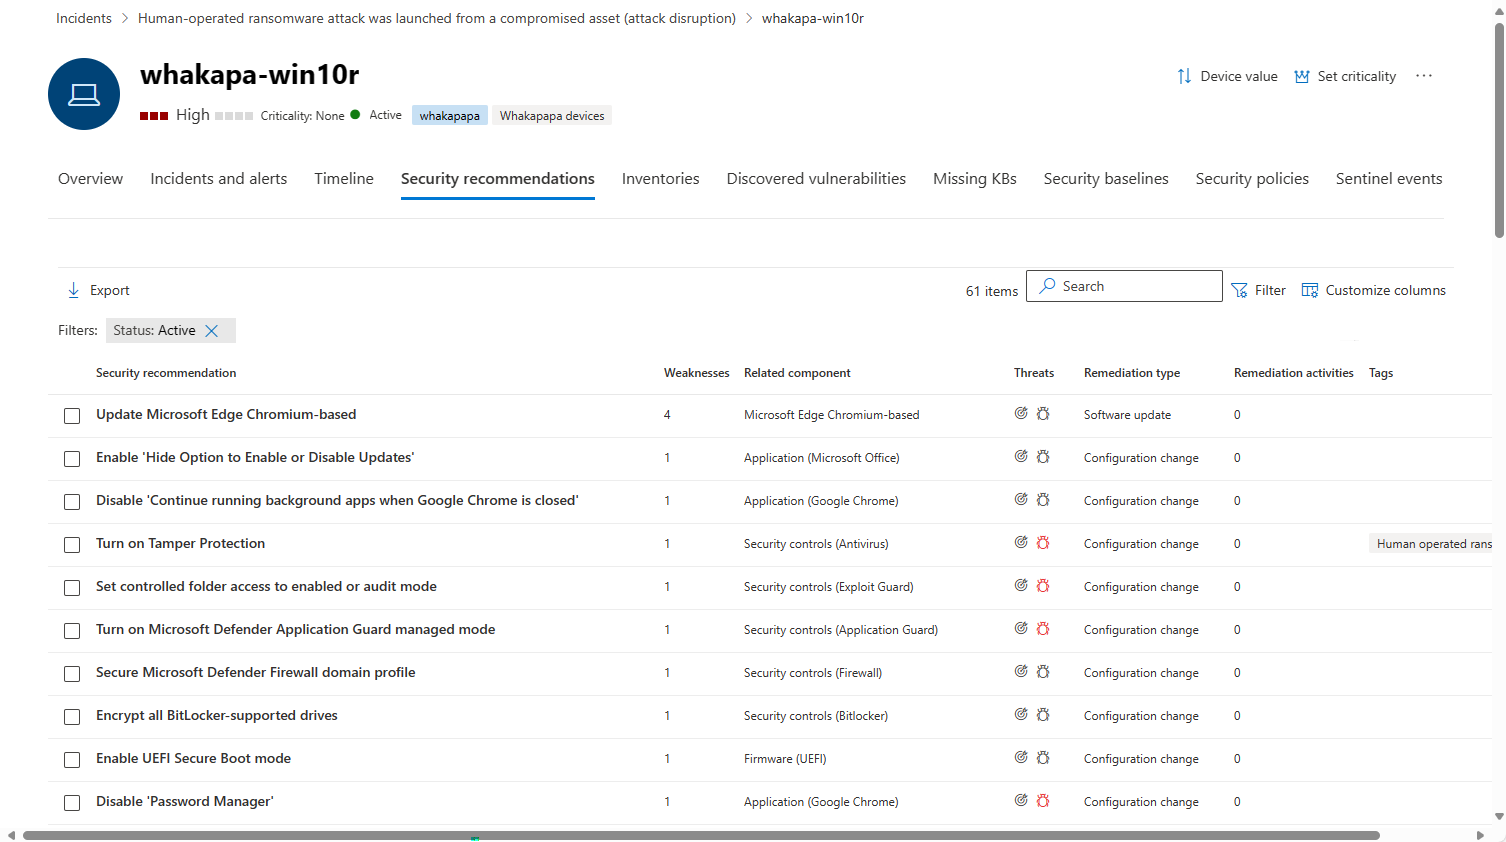Switch to Incidents and alerts tab
The image size is (1506, 842).
click(218, 179)
